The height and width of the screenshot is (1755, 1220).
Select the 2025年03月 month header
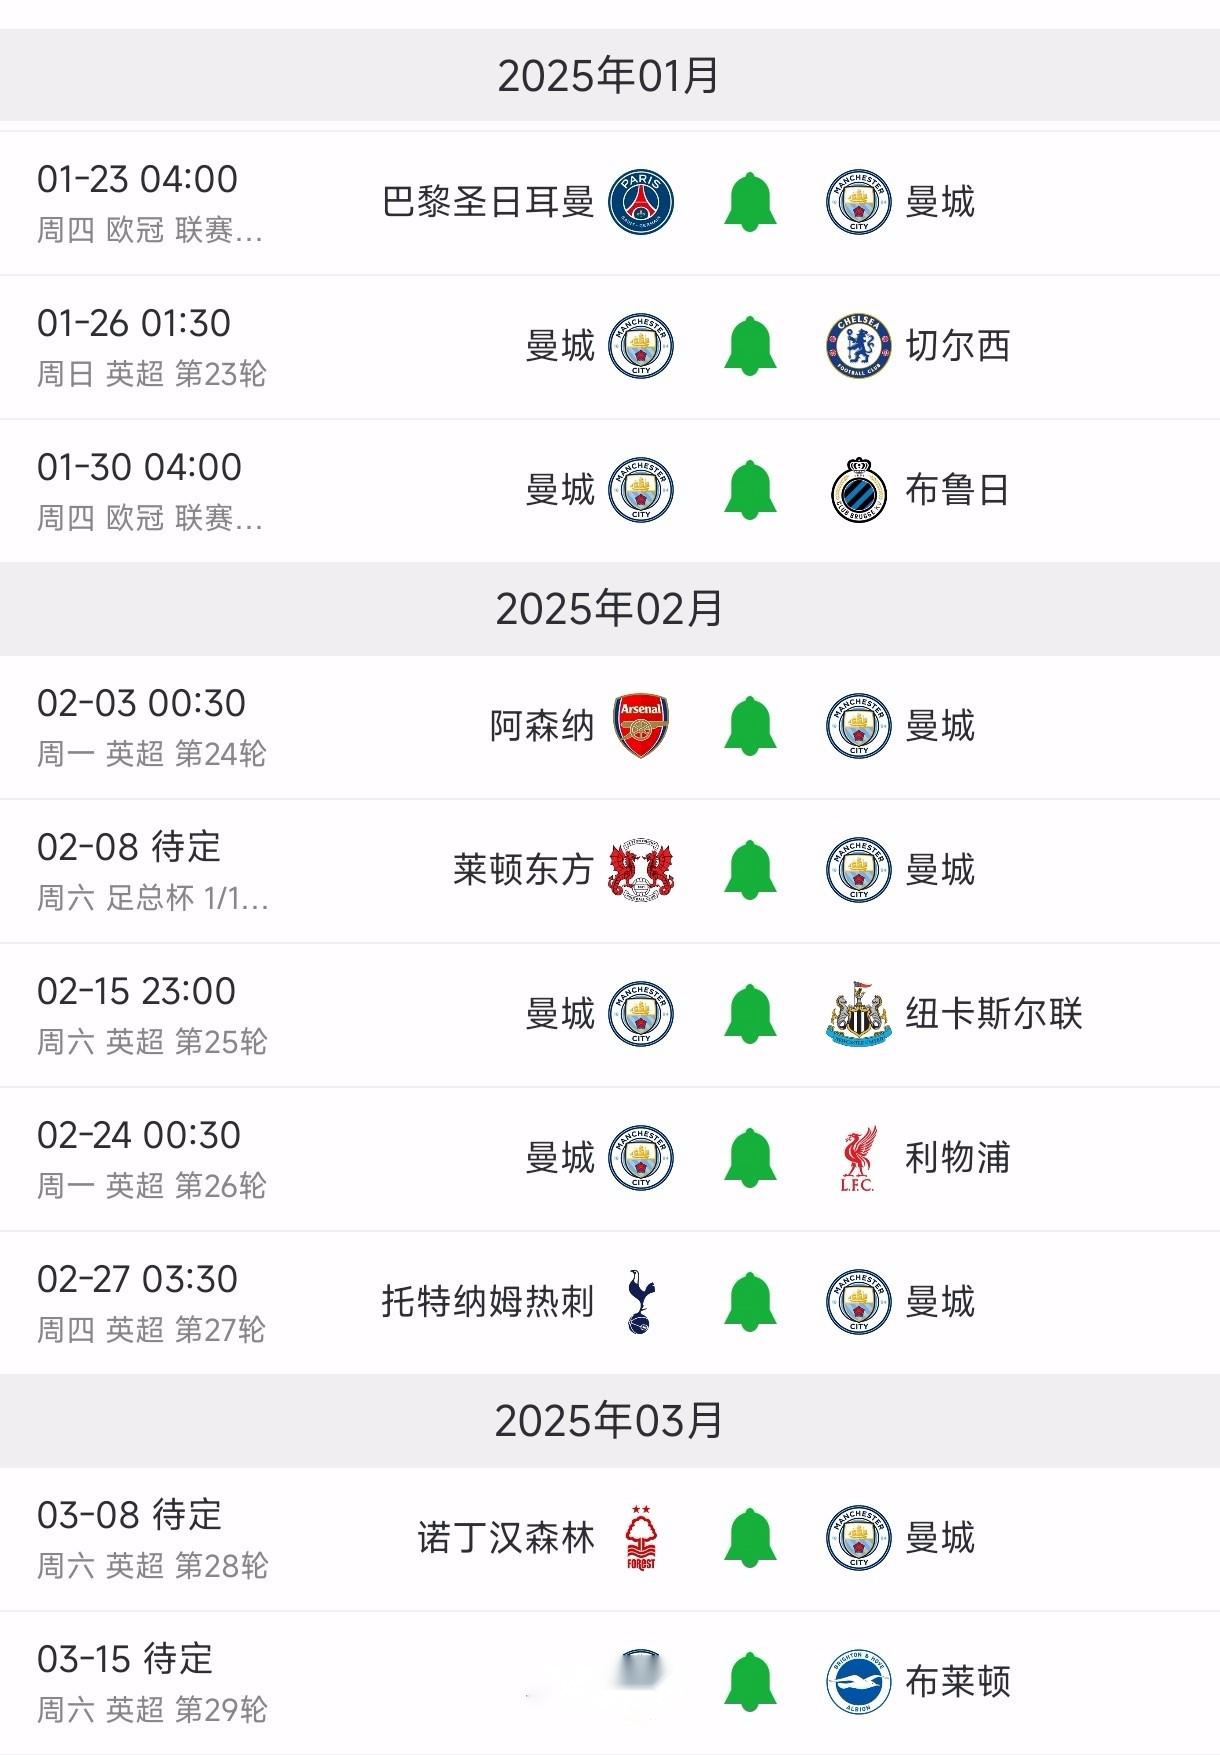tap(610, 1421)
